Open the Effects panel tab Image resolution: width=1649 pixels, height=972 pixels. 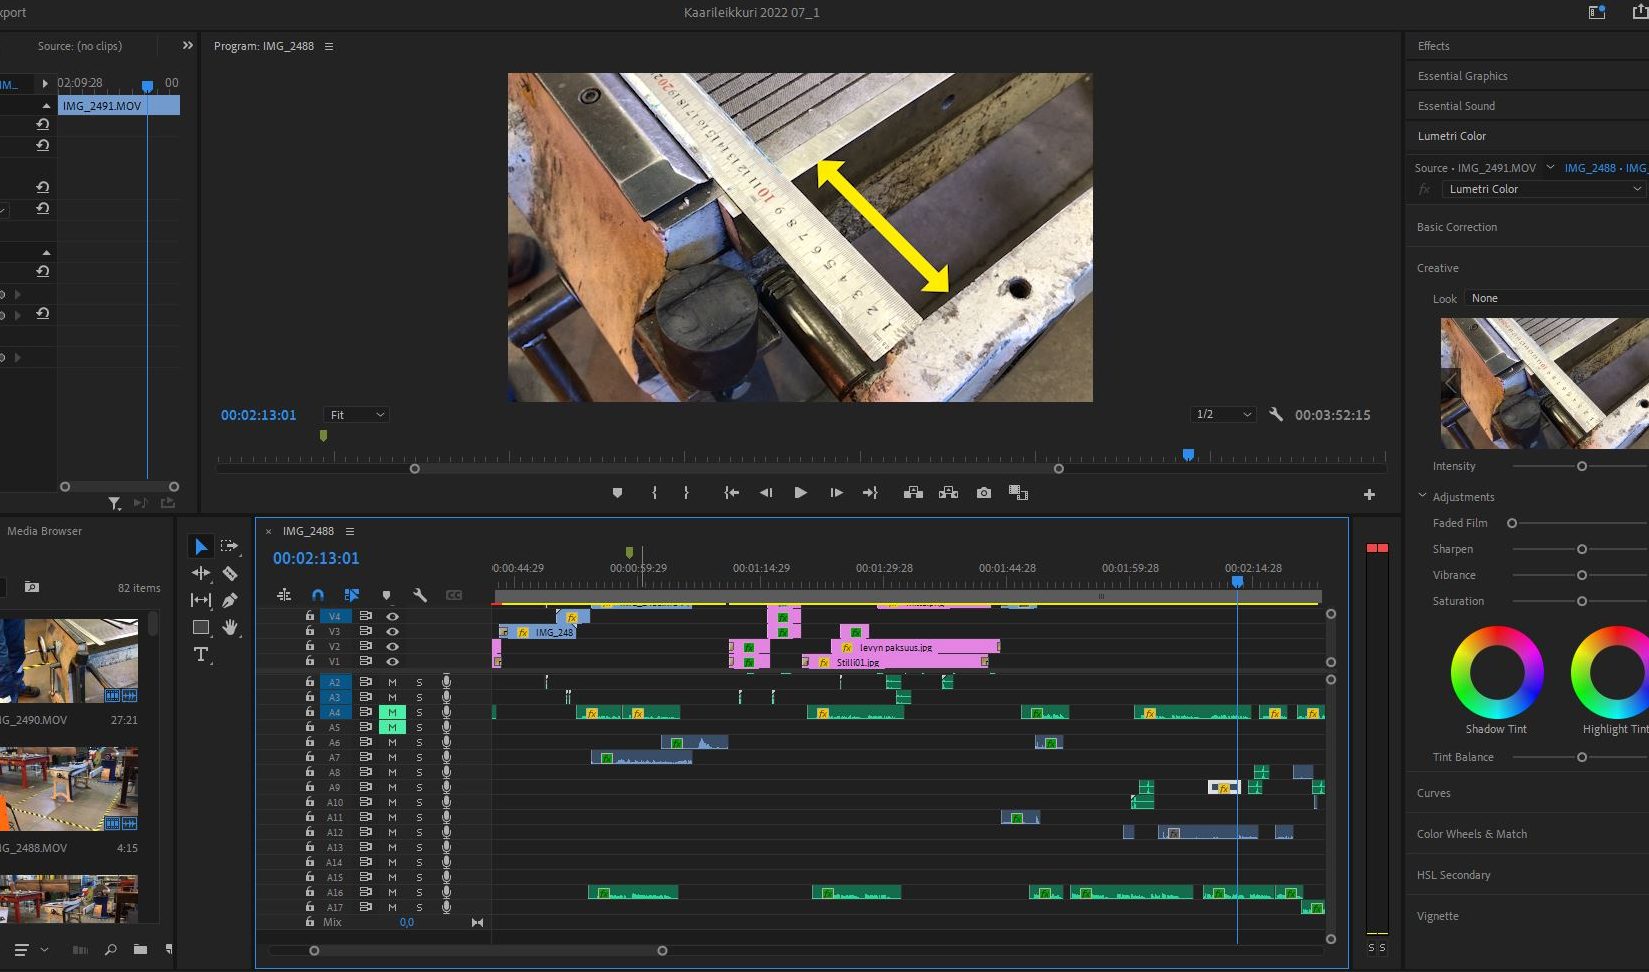point(1433,46)
